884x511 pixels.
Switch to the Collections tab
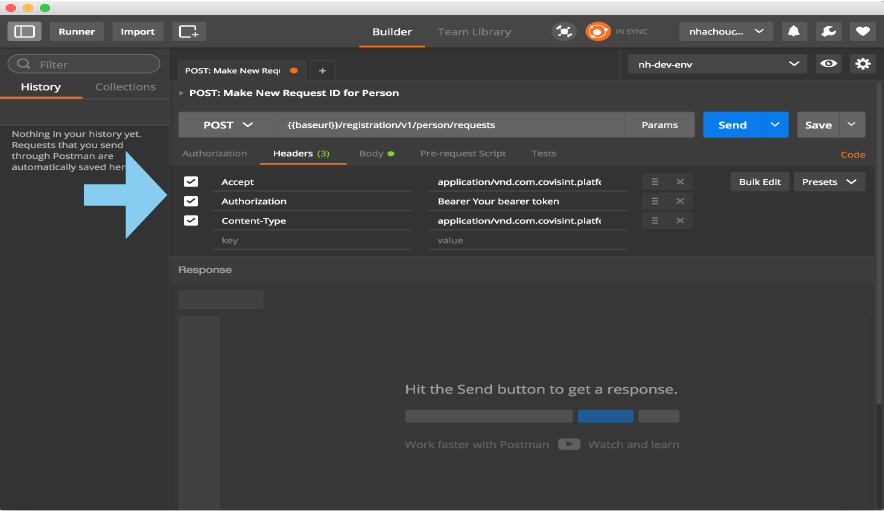point(125,87)
